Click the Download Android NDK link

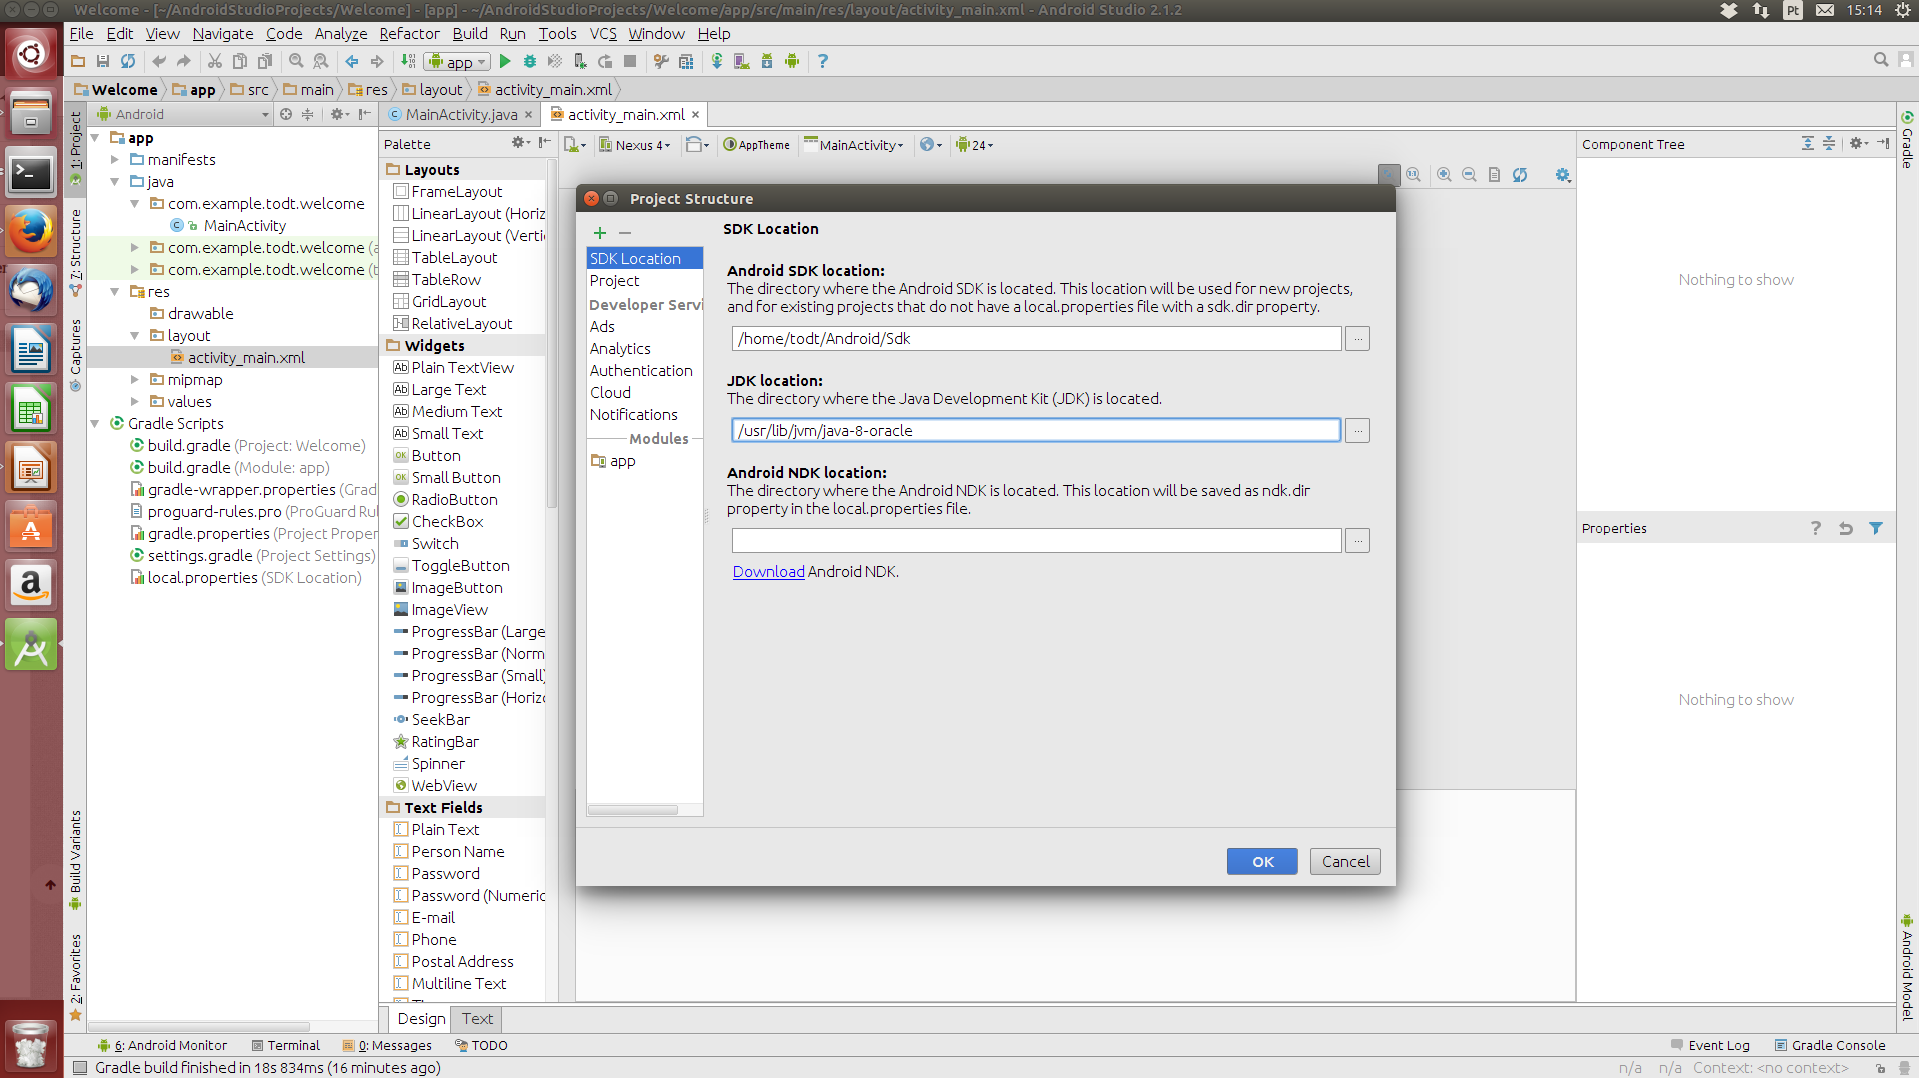(x=768, y=571)
